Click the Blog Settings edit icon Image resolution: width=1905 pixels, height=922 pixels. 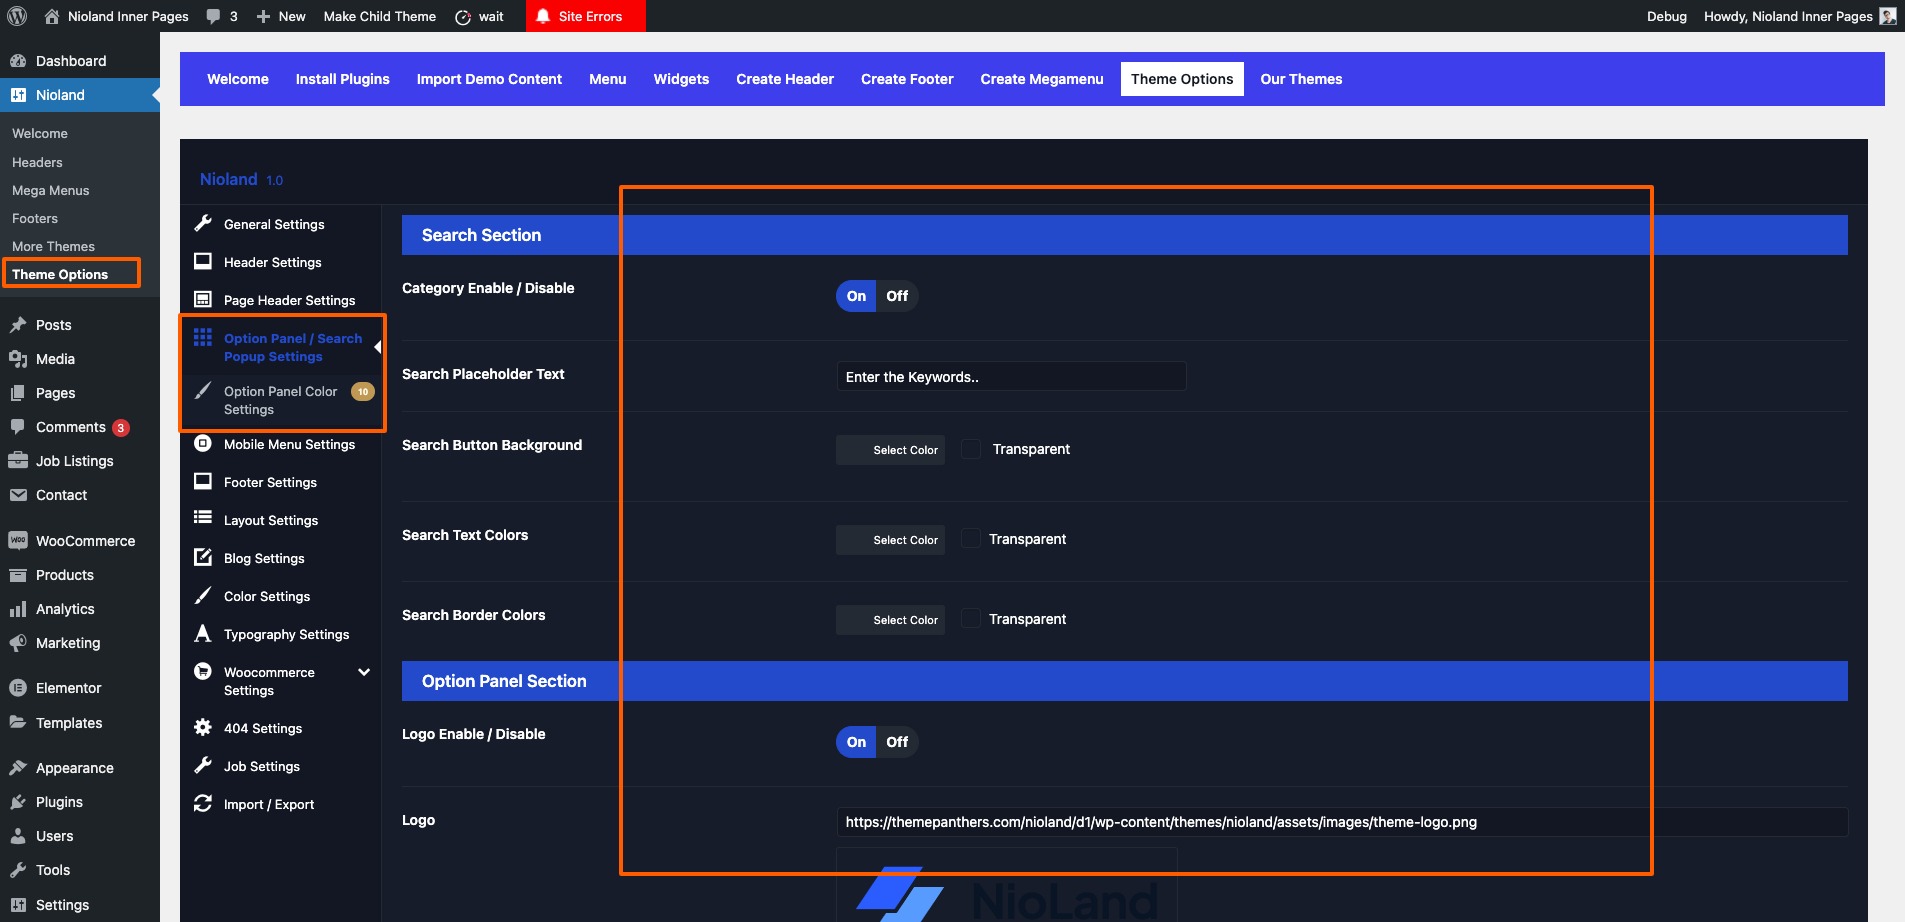(203, 558)
